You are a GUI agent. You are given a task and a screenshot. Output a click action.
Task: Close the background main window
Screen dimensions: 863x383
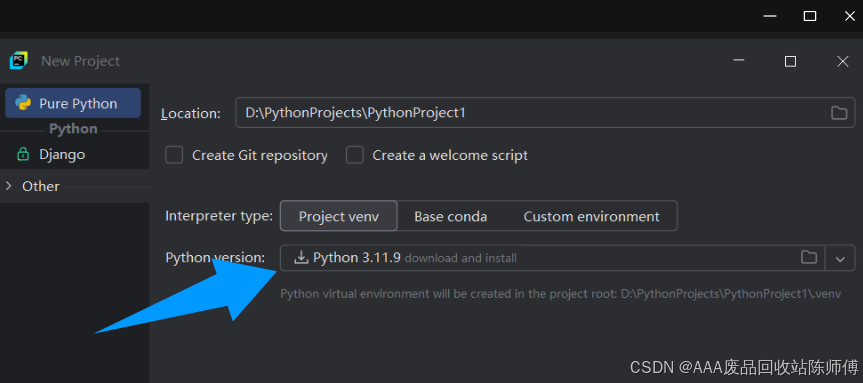[850, 16]
